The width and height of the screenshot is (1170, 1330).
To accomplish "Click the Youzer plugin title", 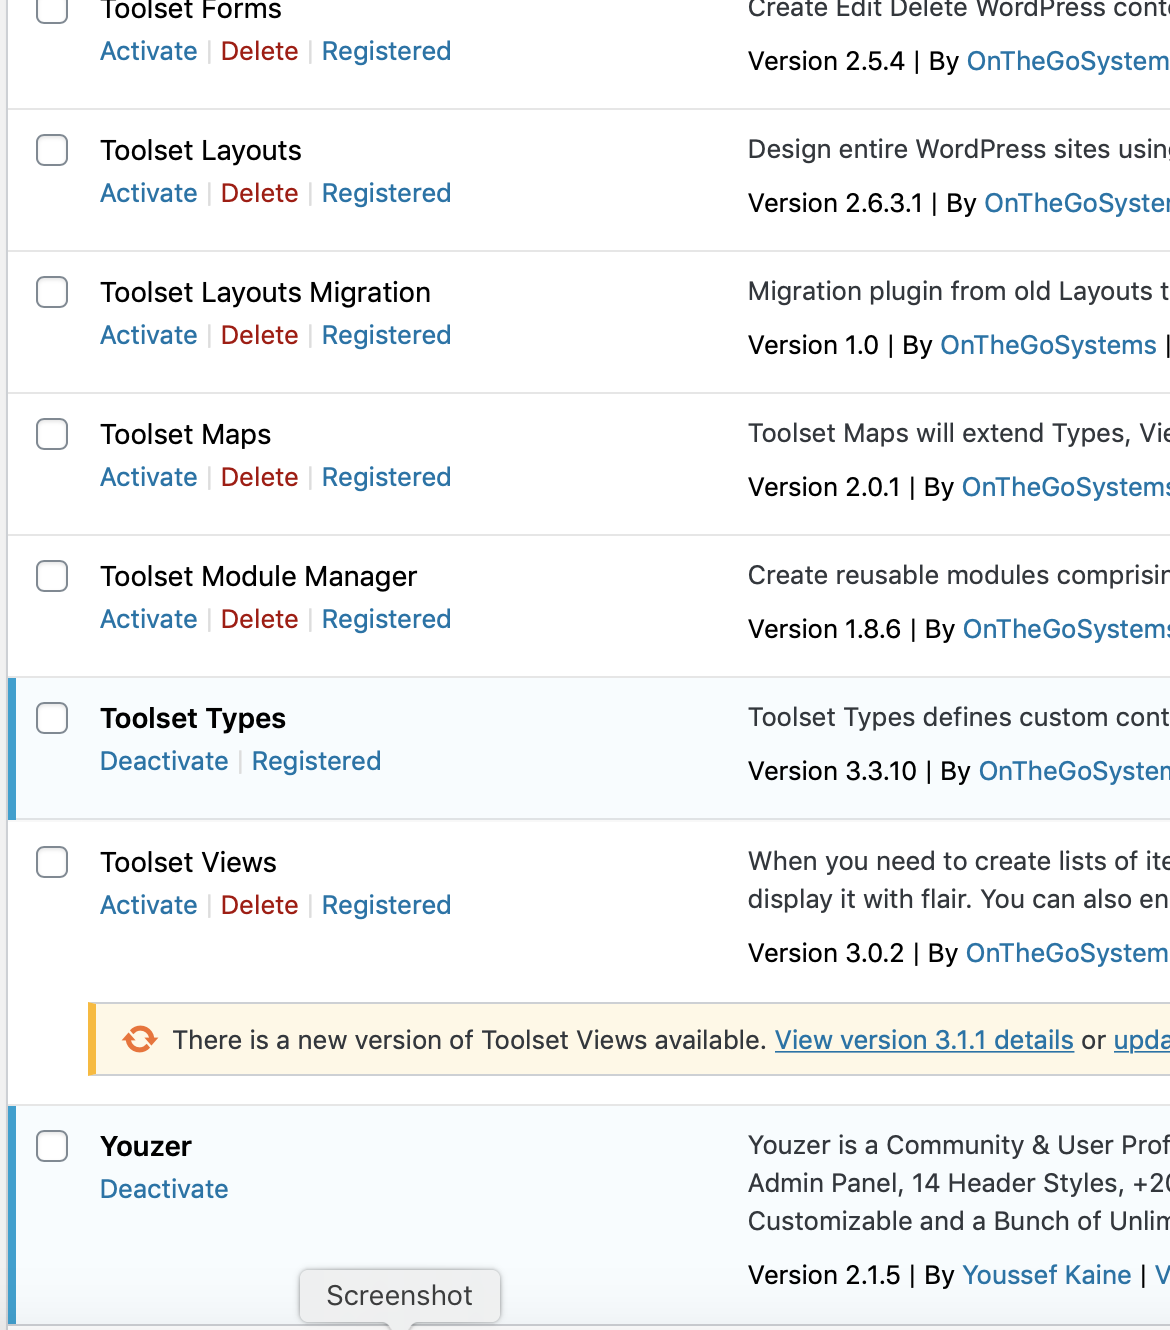I will pyautogui.click(x=146, y=1146).
